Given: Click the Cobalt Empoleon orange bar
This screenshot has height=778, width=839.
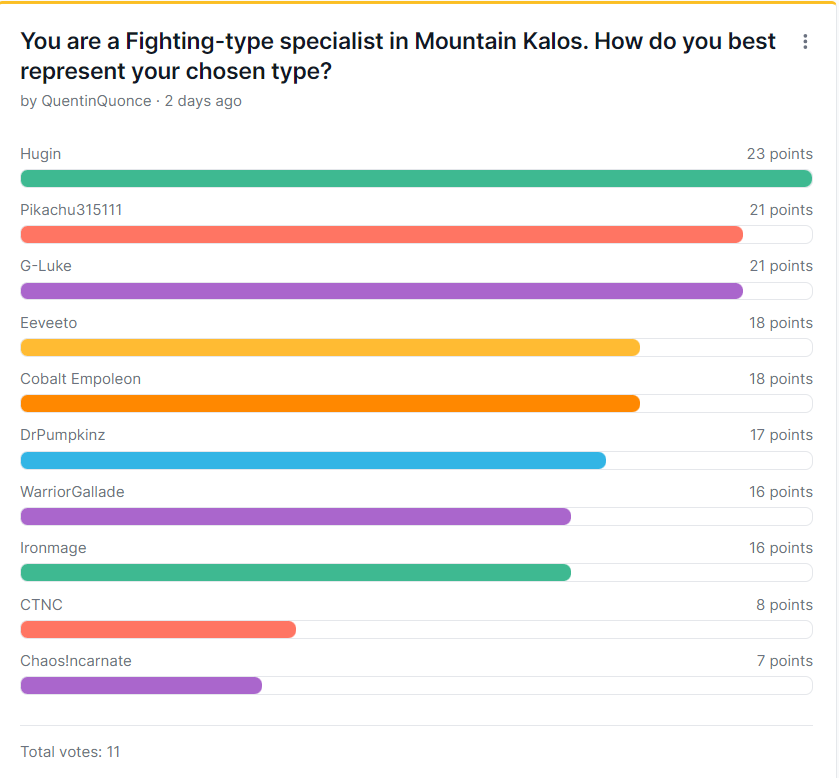Looking at the screenshot, I should (330, 403).
